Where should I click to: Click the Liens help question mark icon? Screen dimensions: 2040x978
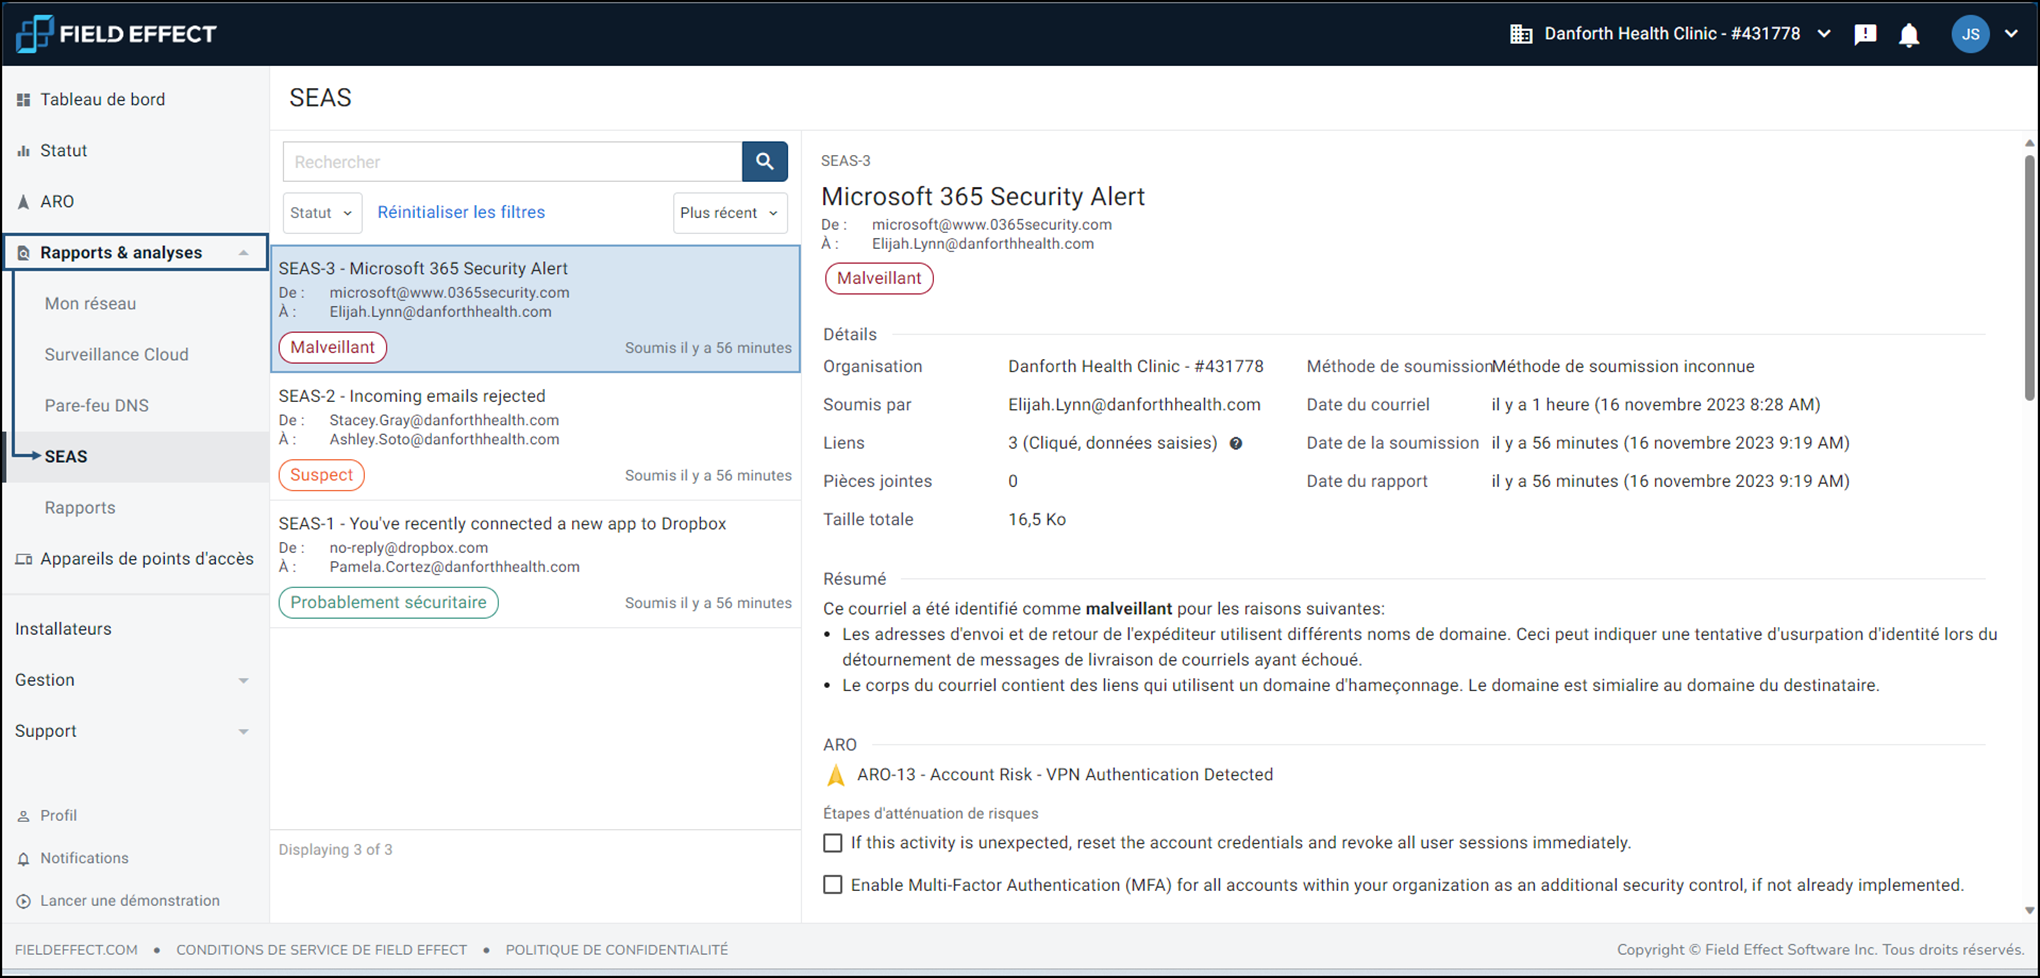(1236, 444)
